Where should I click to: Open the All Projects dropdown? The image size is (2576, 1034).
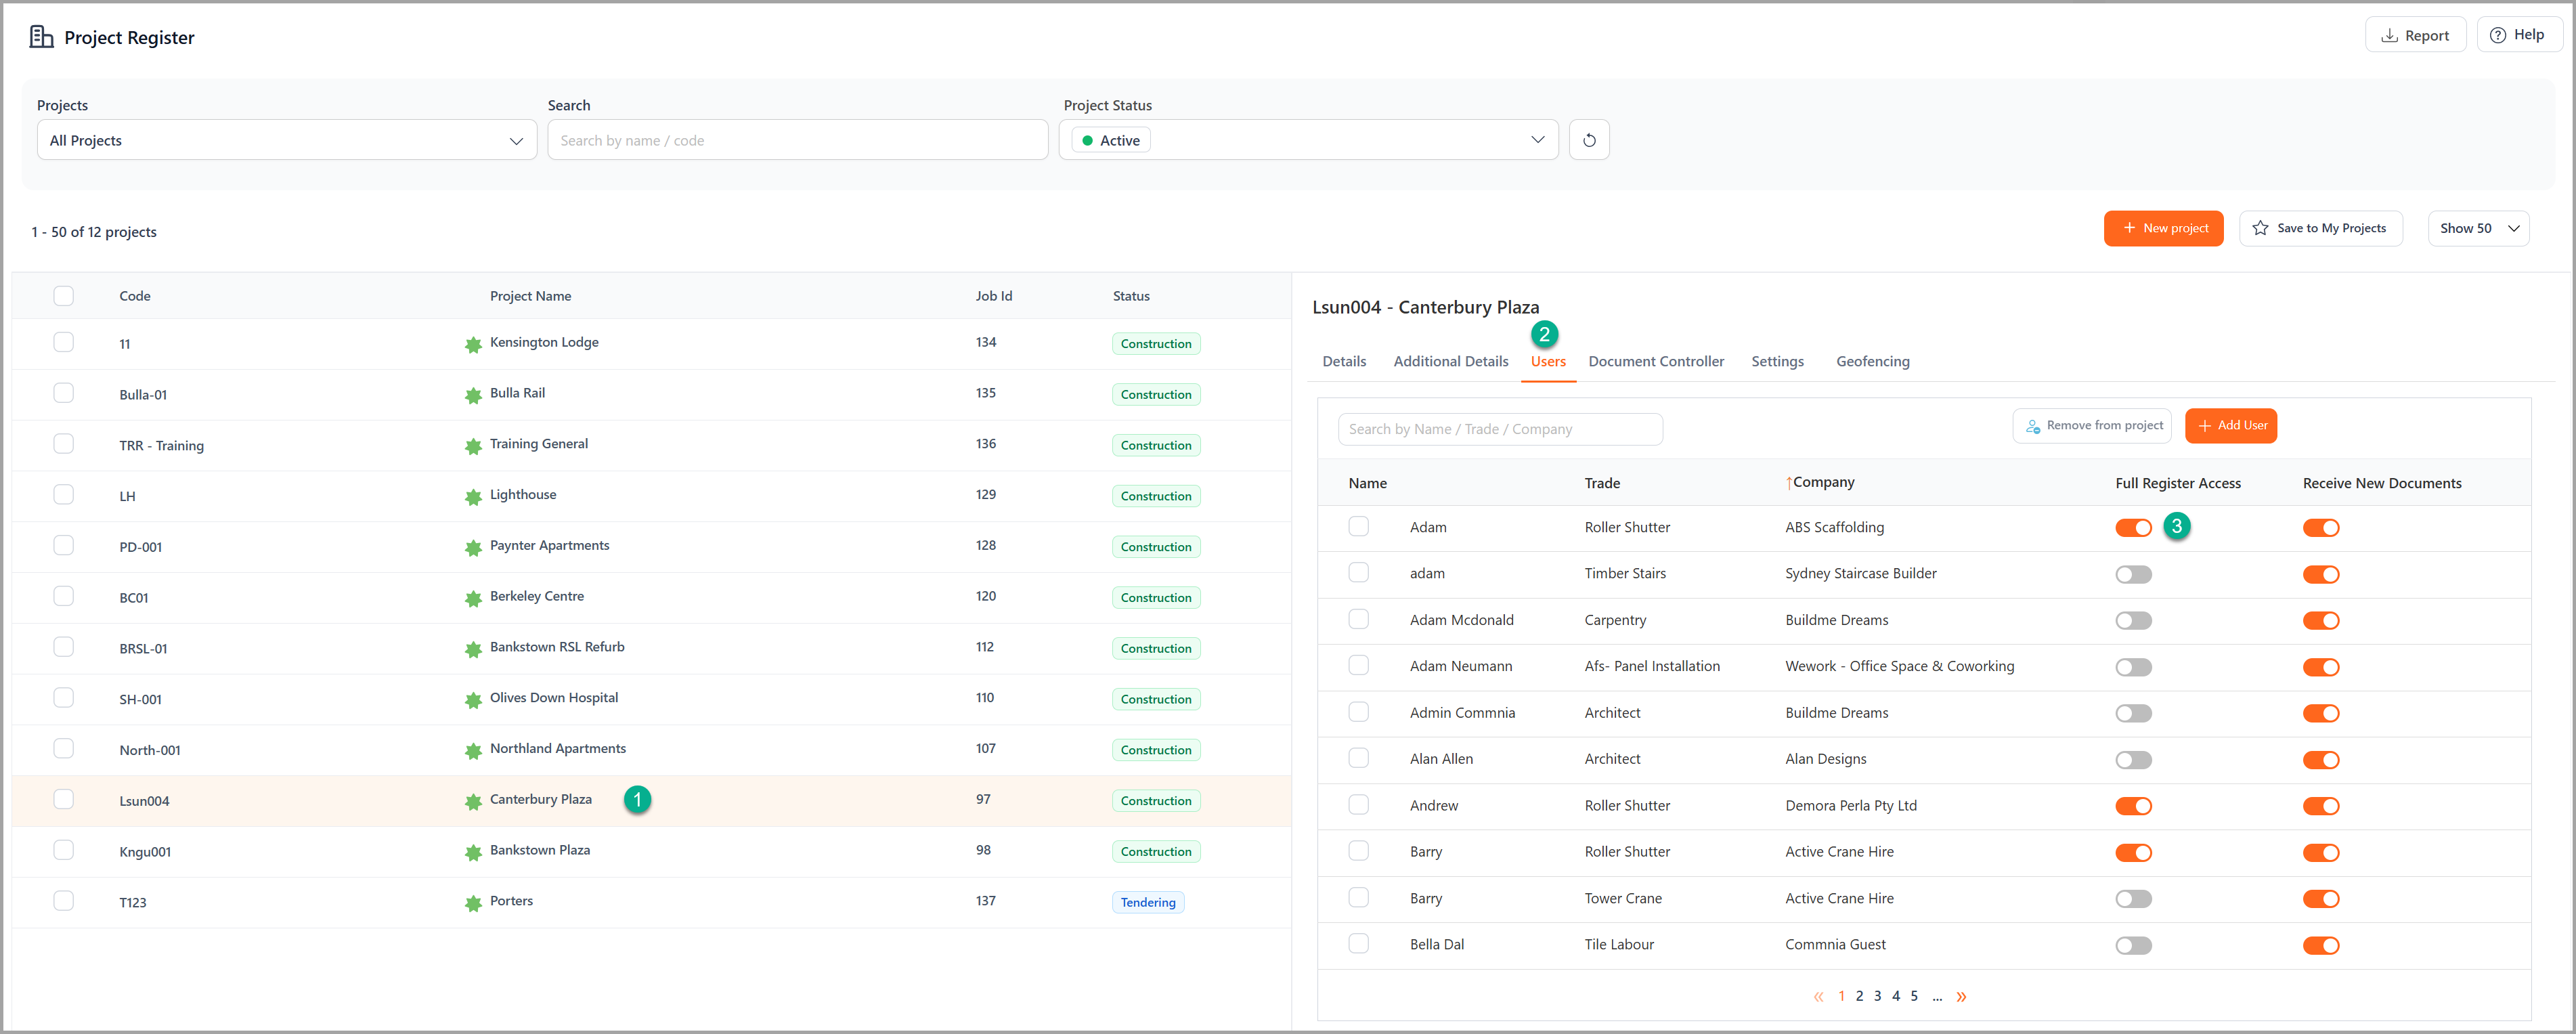tap(286, 140)
